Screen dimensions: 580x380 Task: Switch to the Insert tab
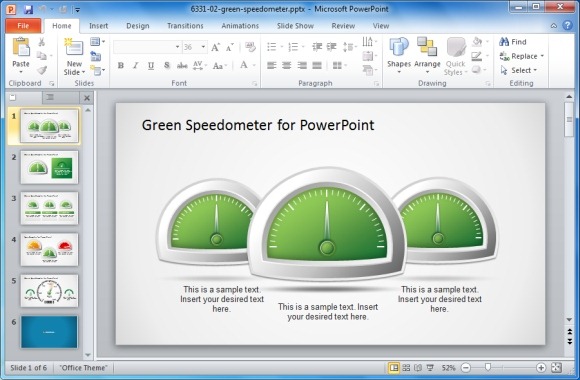tap(98, 26)
